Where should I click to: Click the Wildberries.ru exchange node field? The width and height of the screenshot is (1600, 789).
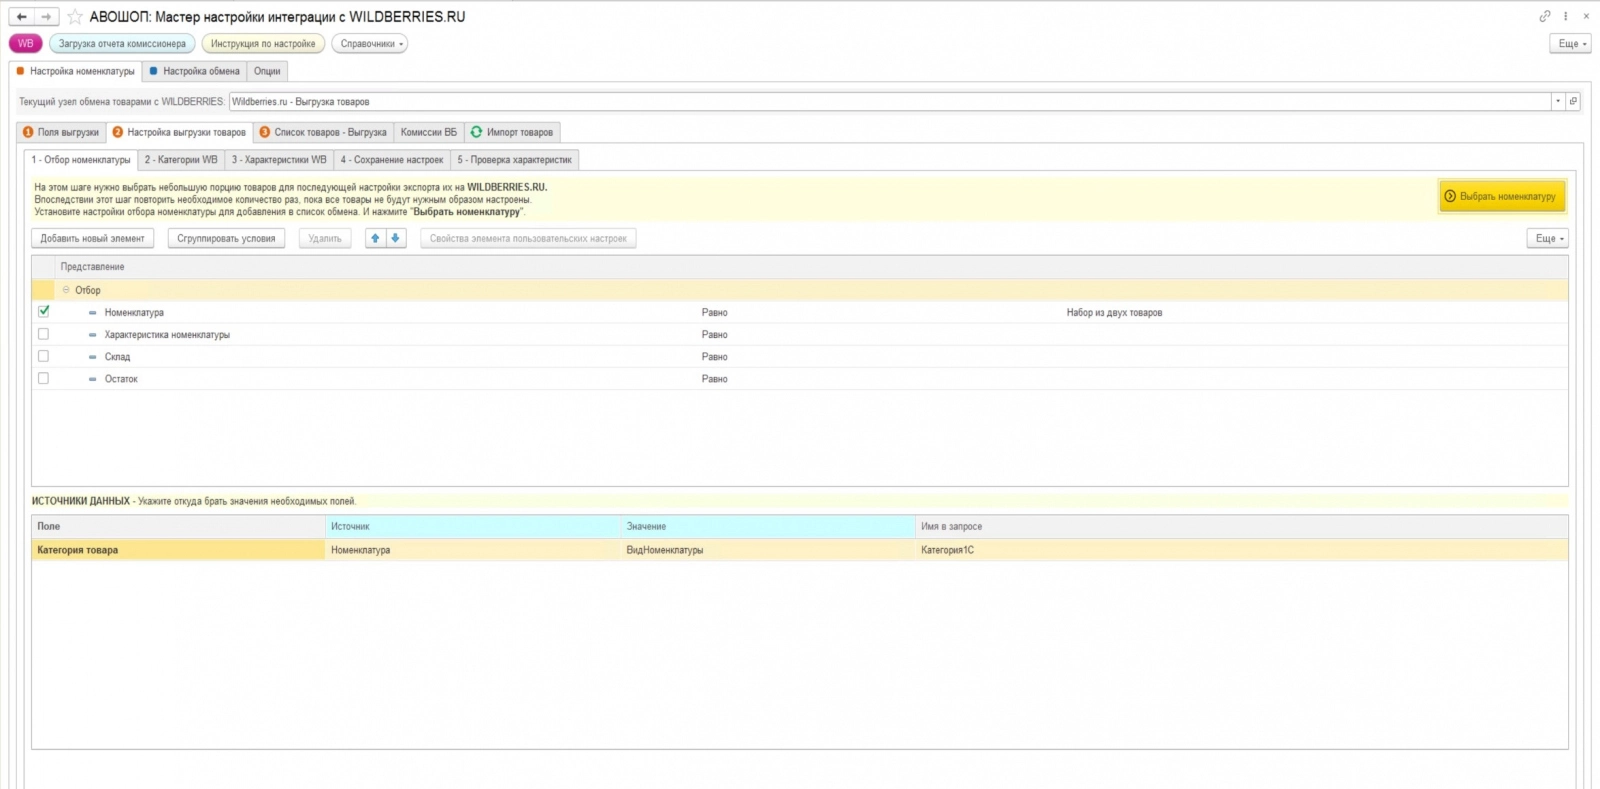pyautogui.click(x=890, y=101)
